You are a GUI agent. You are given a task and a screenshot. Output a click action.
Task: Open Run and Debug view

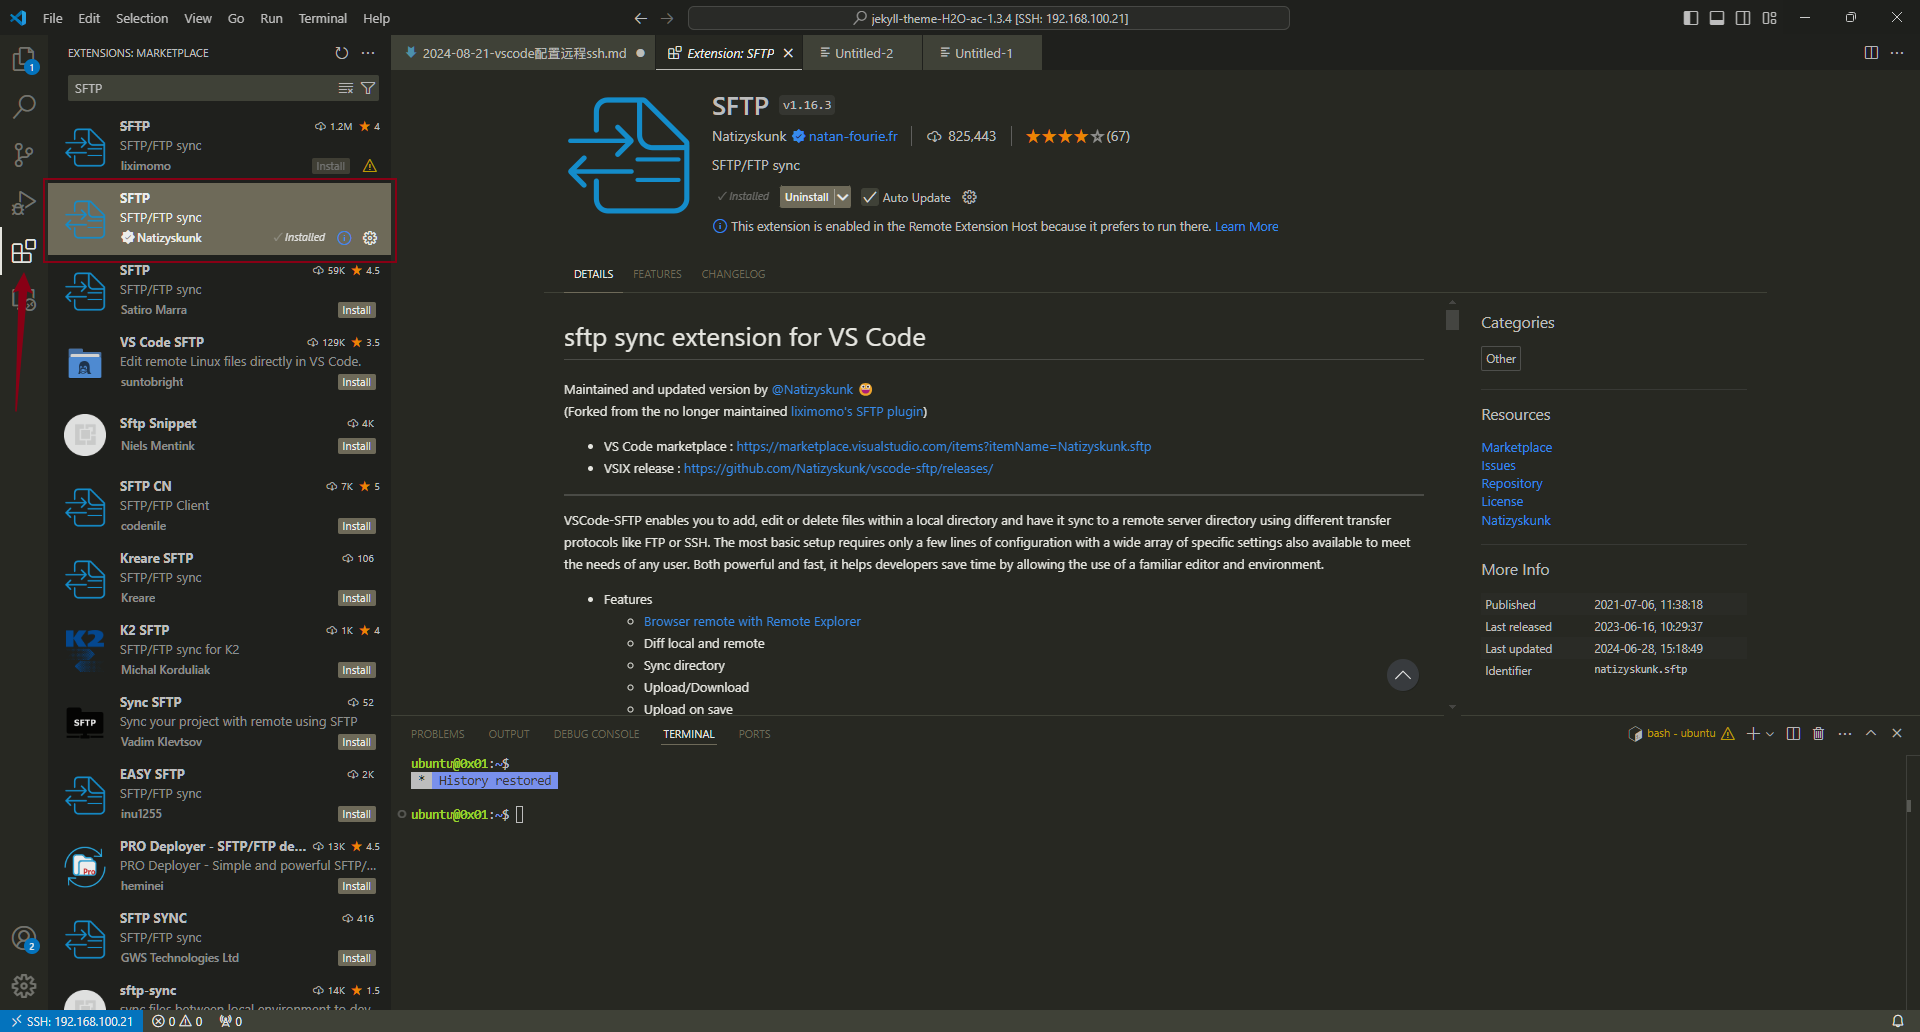click(x=24, y=203)
